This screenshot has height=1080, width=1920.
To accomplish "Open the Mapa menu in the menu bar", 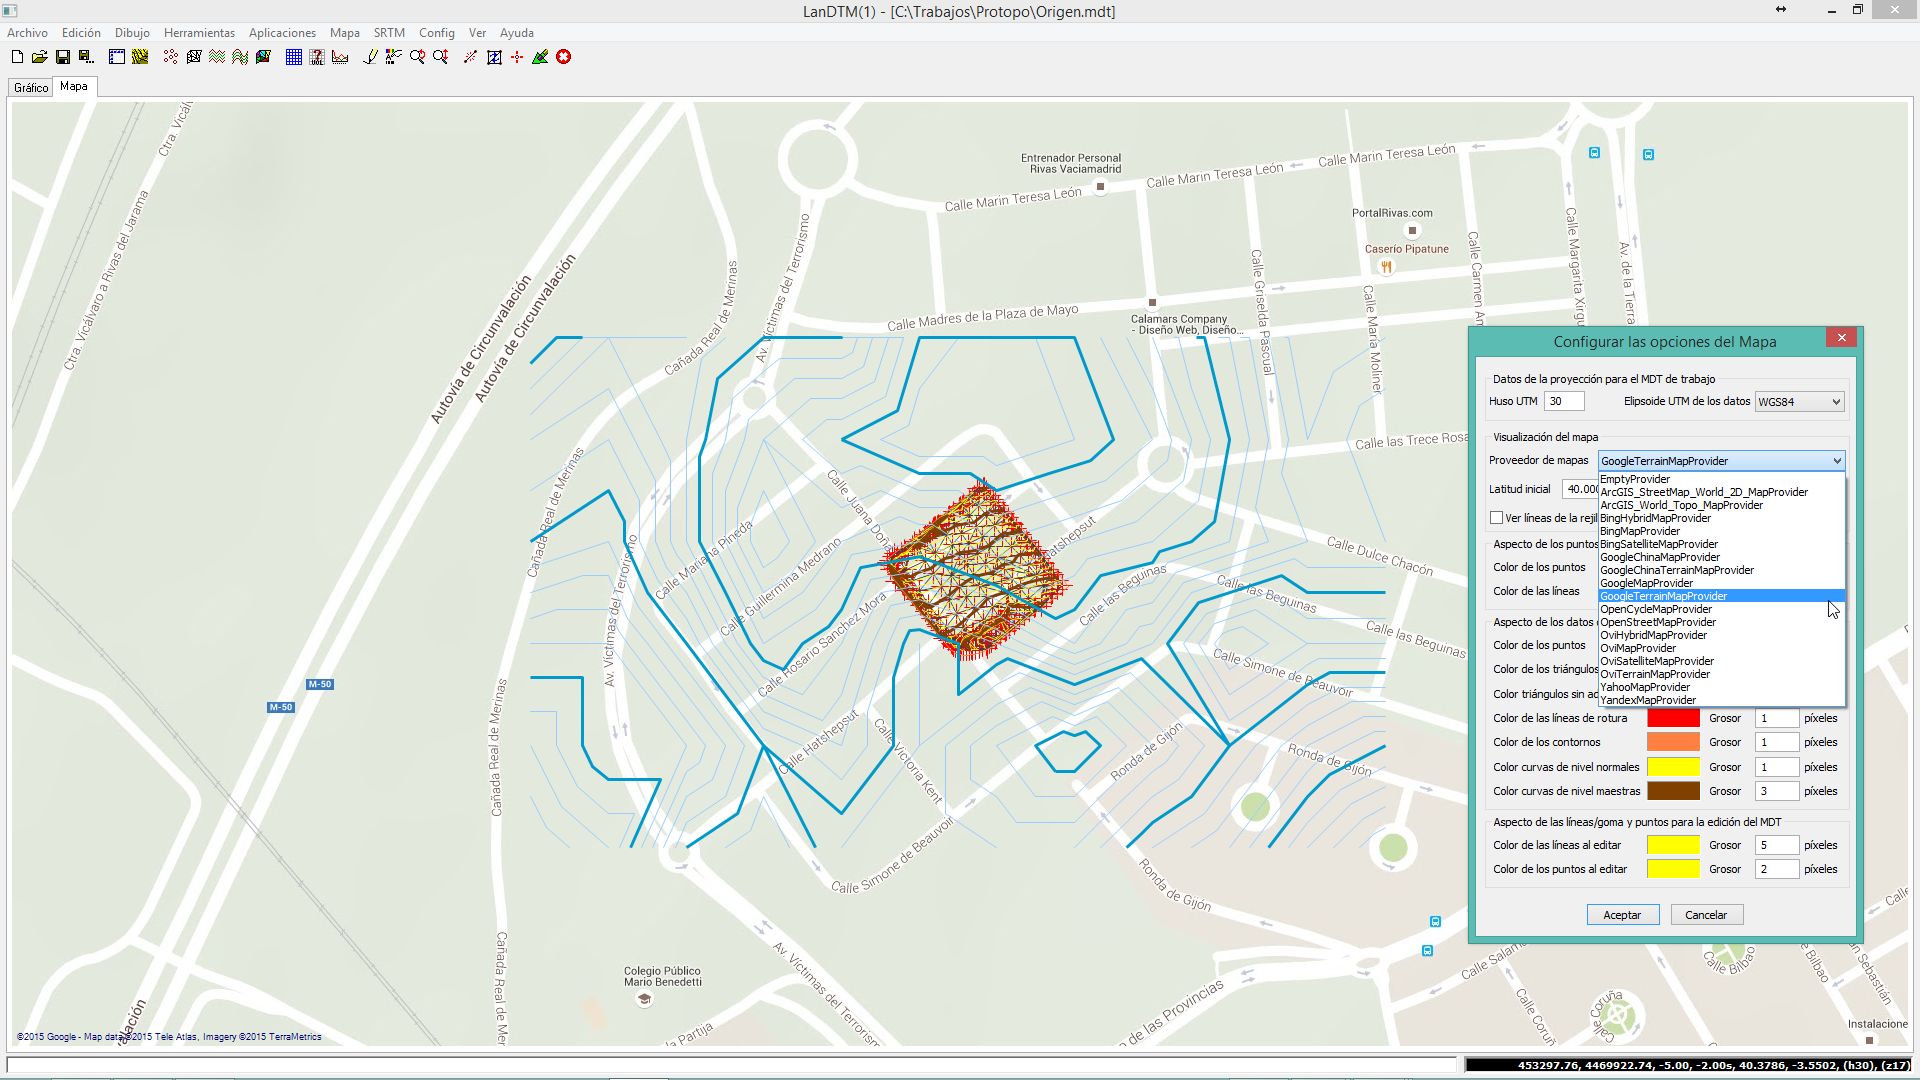I will [x=344, y=33].
